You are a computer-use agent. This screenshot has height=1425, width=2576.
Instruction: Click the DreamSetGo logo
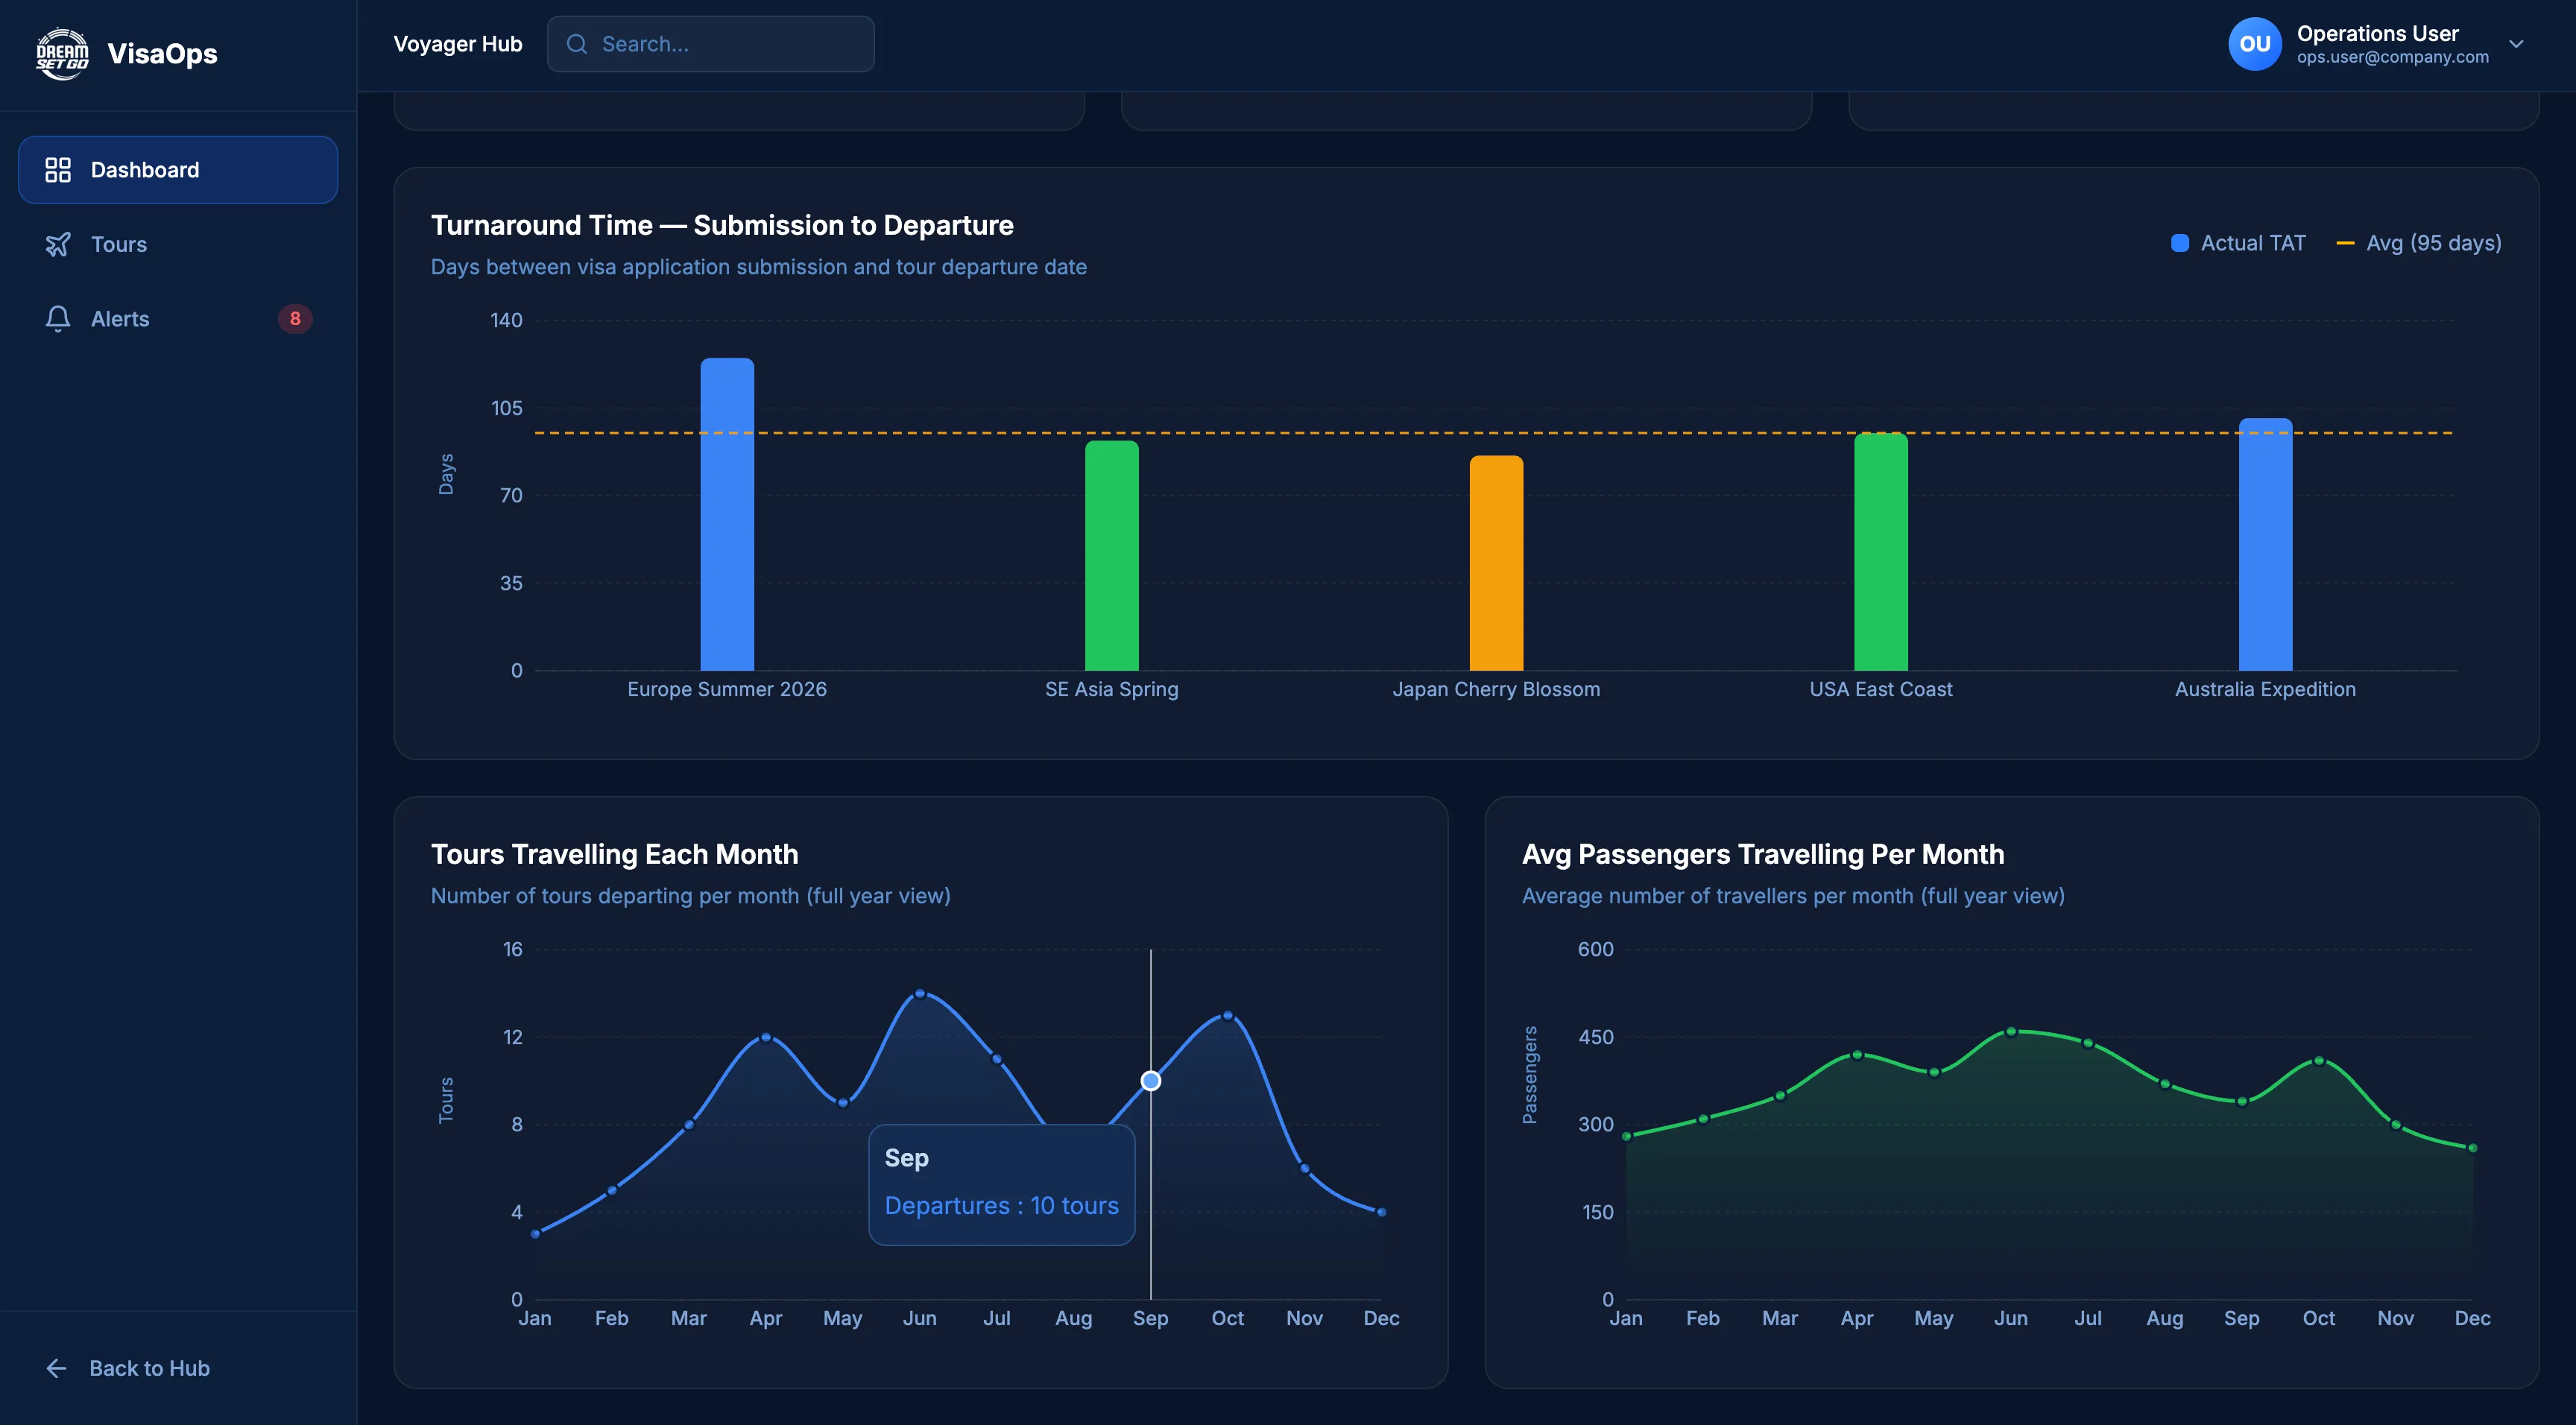pyautogui.click(x=61, y=53)
